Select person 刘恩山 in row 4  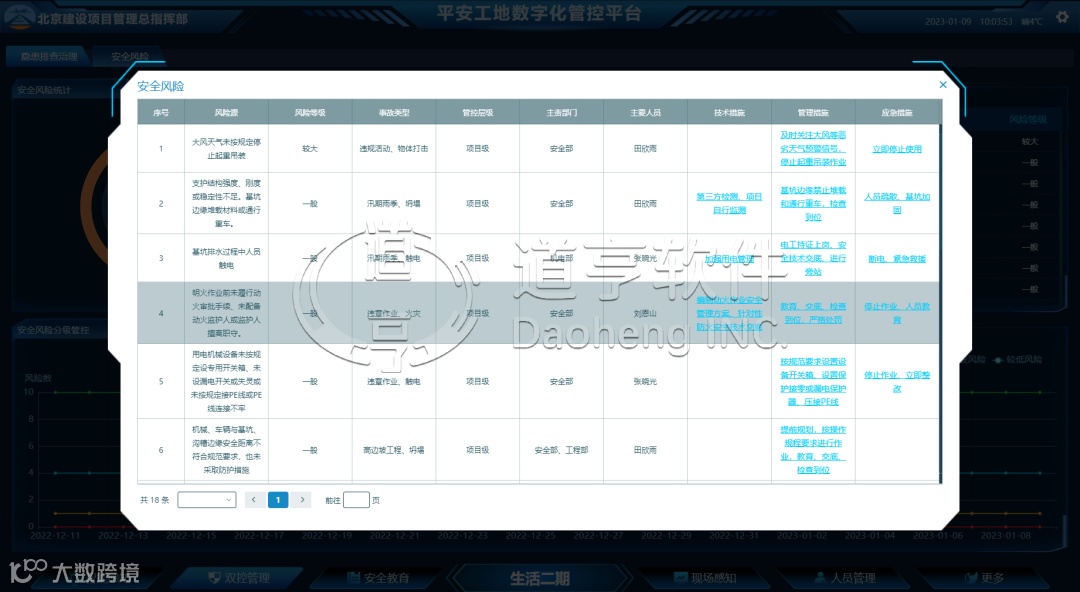pyautogui.click(x=645, y=313)
